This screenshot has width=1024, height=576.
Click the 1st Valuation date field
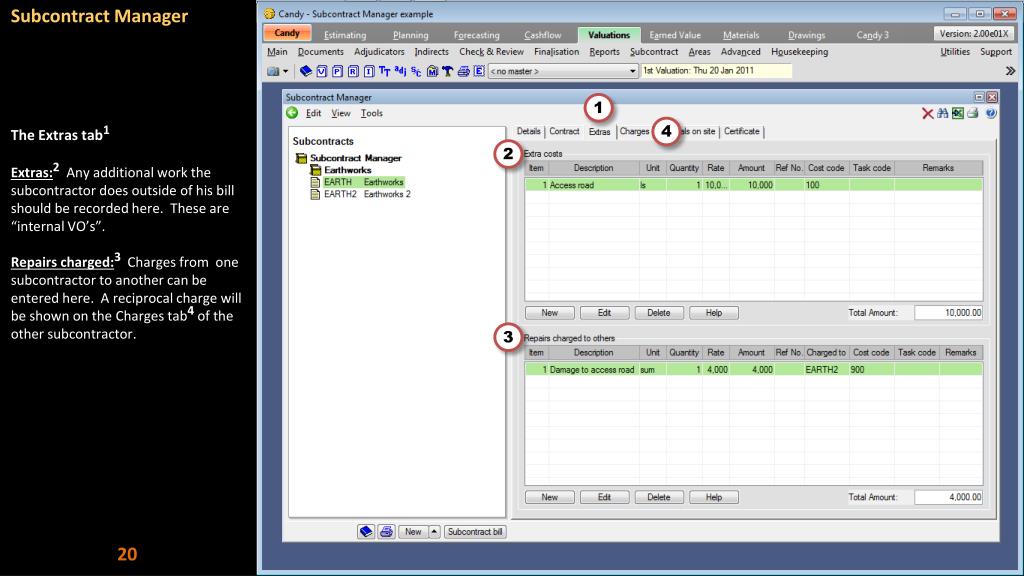coord(716,71)
